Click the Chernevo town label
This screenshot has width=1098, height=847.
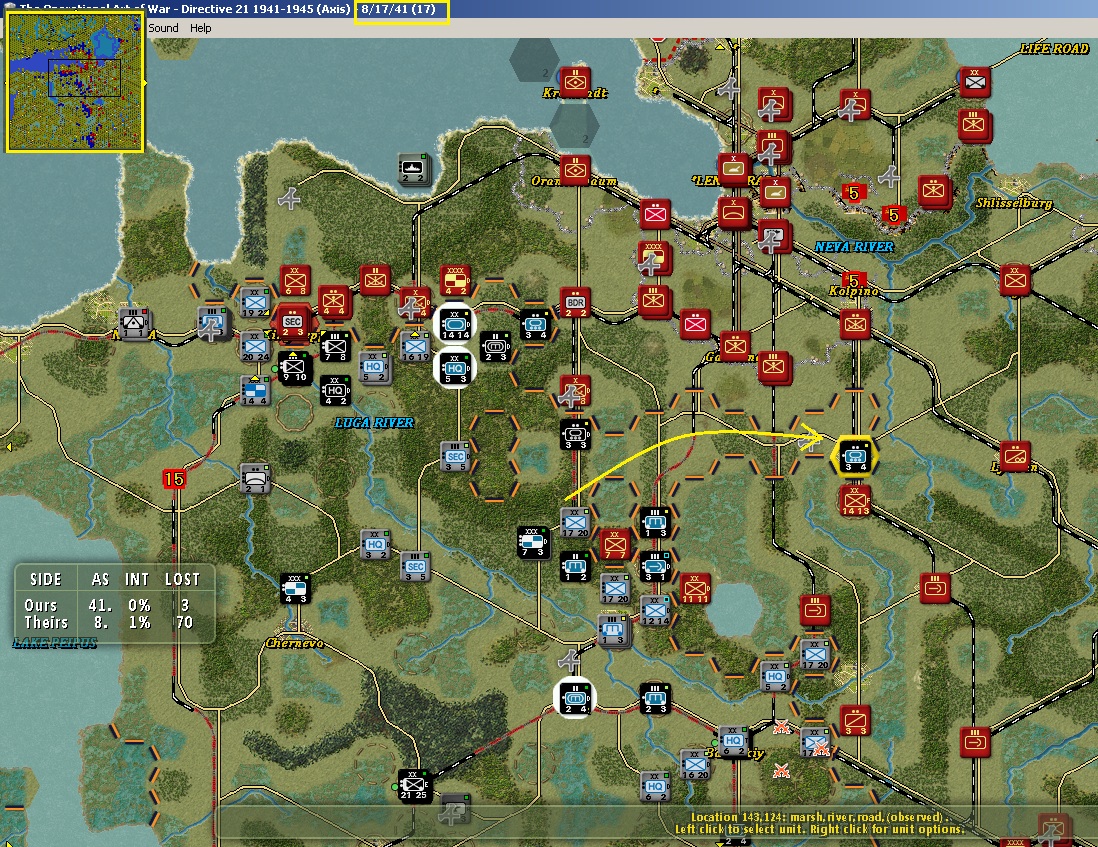point(294,643)
